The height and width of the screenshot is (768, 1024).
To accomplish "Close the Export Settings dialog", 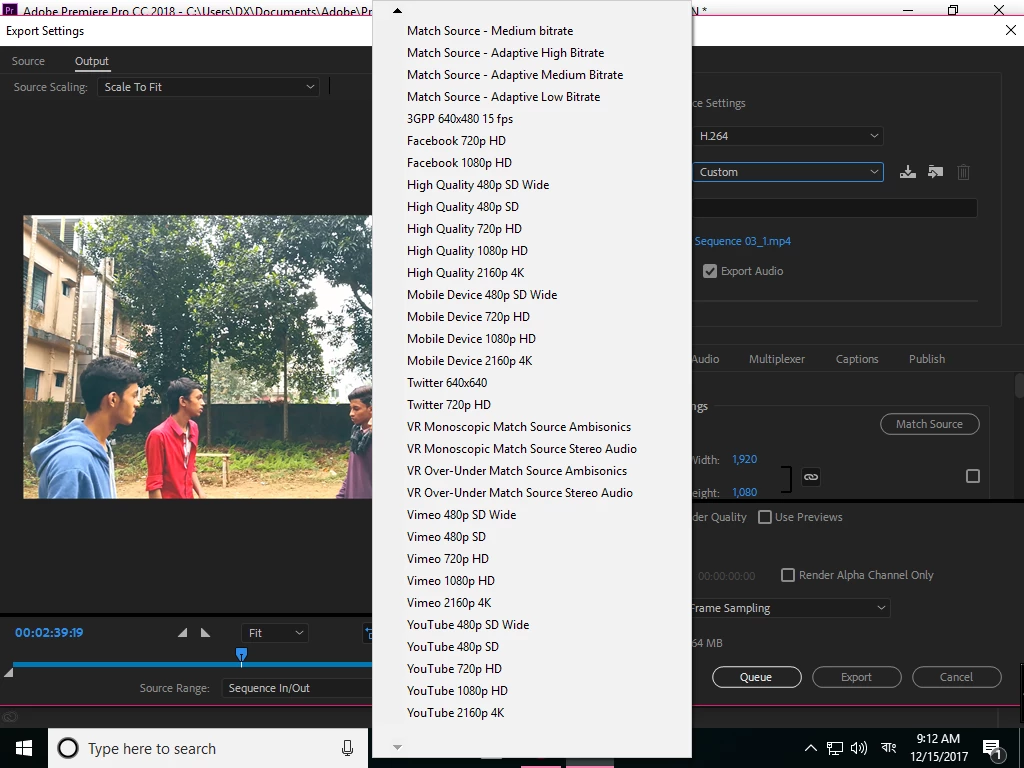I will coord(1010,31).
